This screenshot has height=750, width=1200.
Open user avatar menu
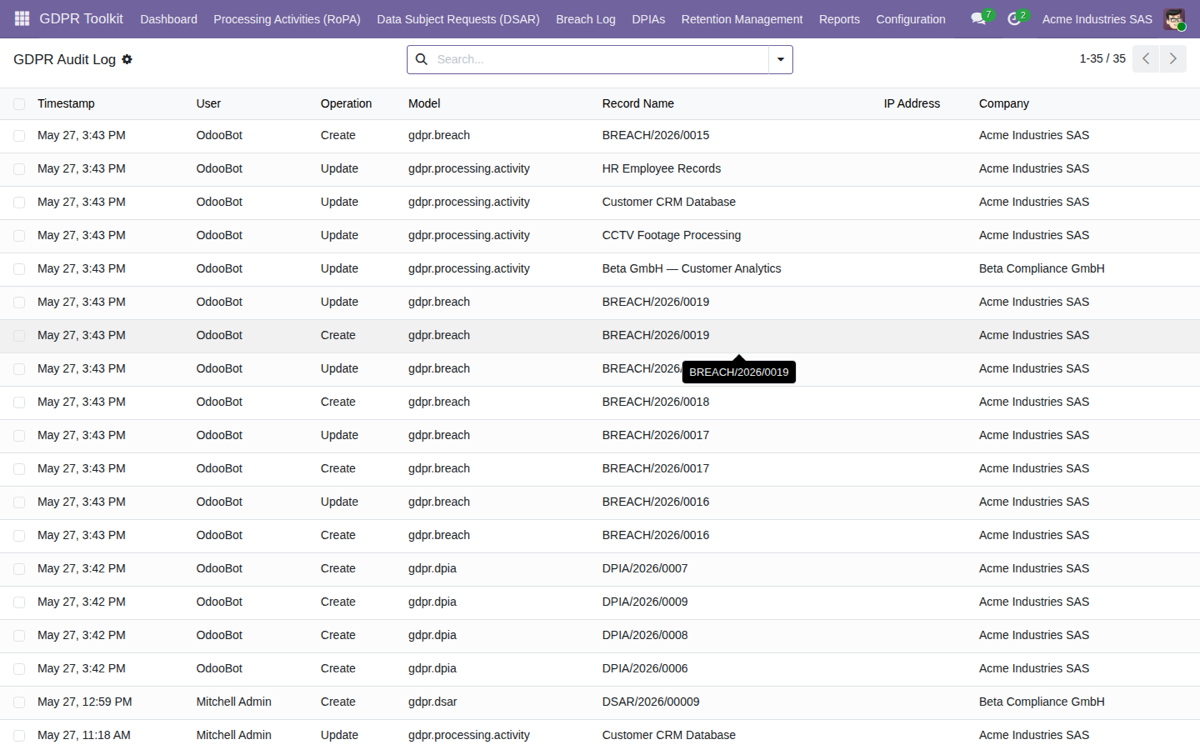1174,19
